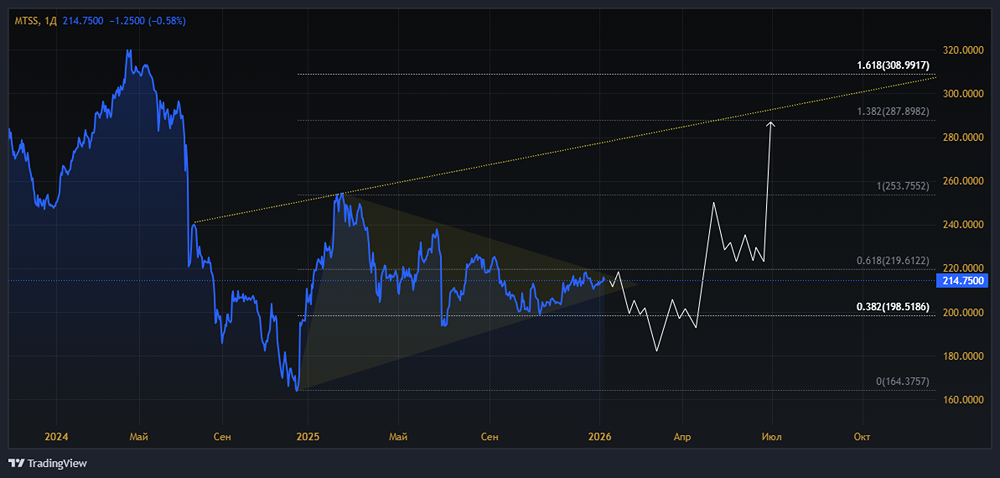Click the white forecast arrow head
Viewport: 1000px width, 478px height.
[x=770, y=124]
